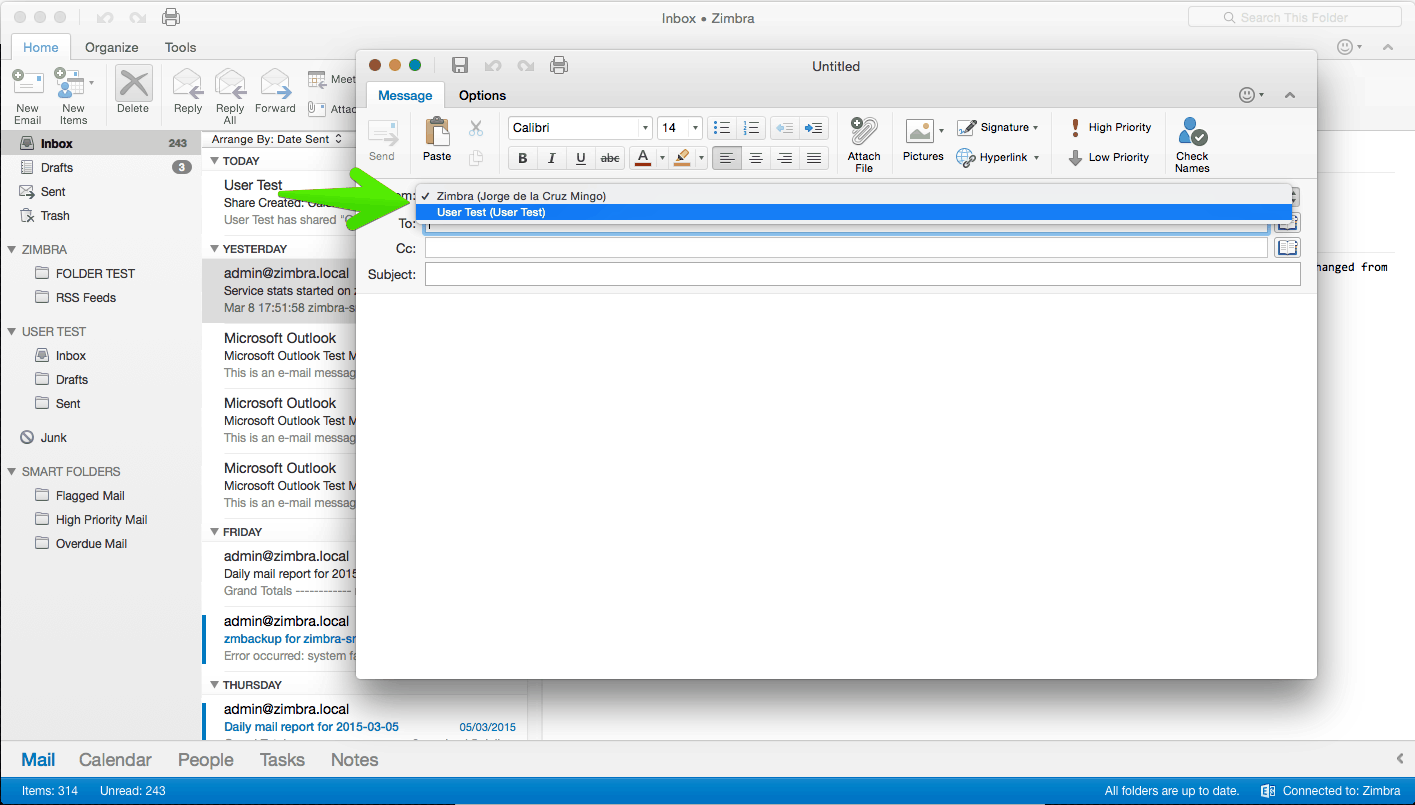The width and height of the screenshot is (1415, 805).
Task: Click the Forward icon in the main window
Action: pos(275,83)
